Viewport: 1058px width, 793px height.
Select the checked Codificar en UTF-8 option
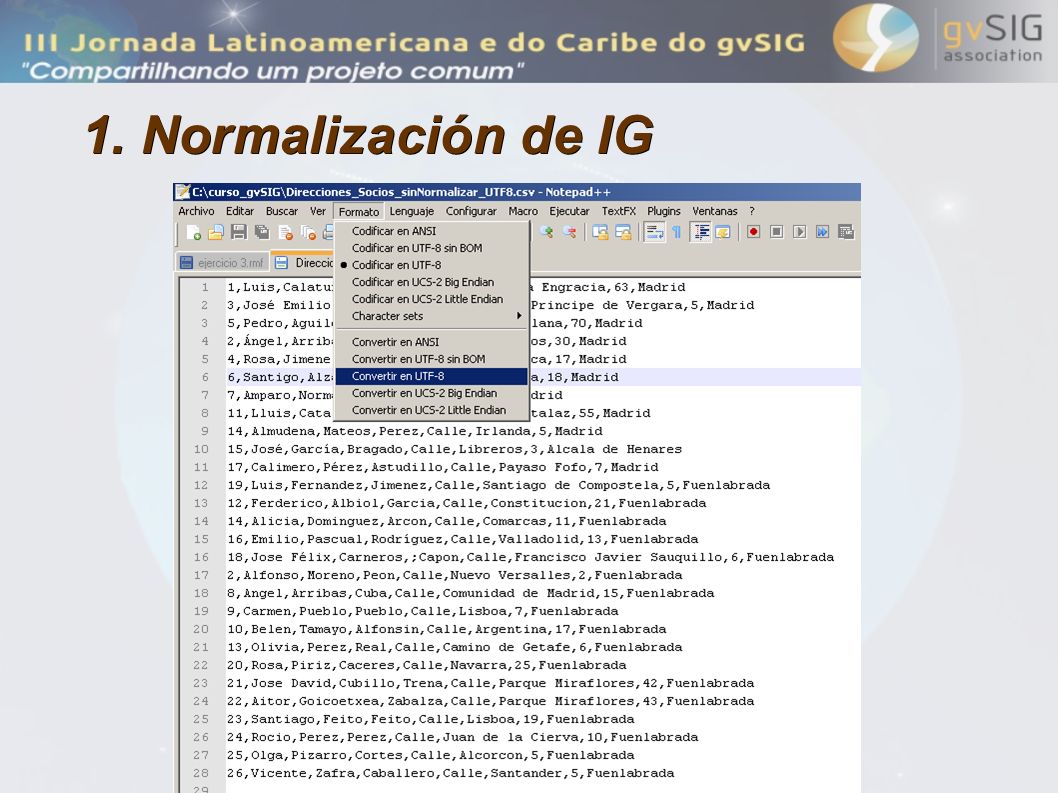431,265
